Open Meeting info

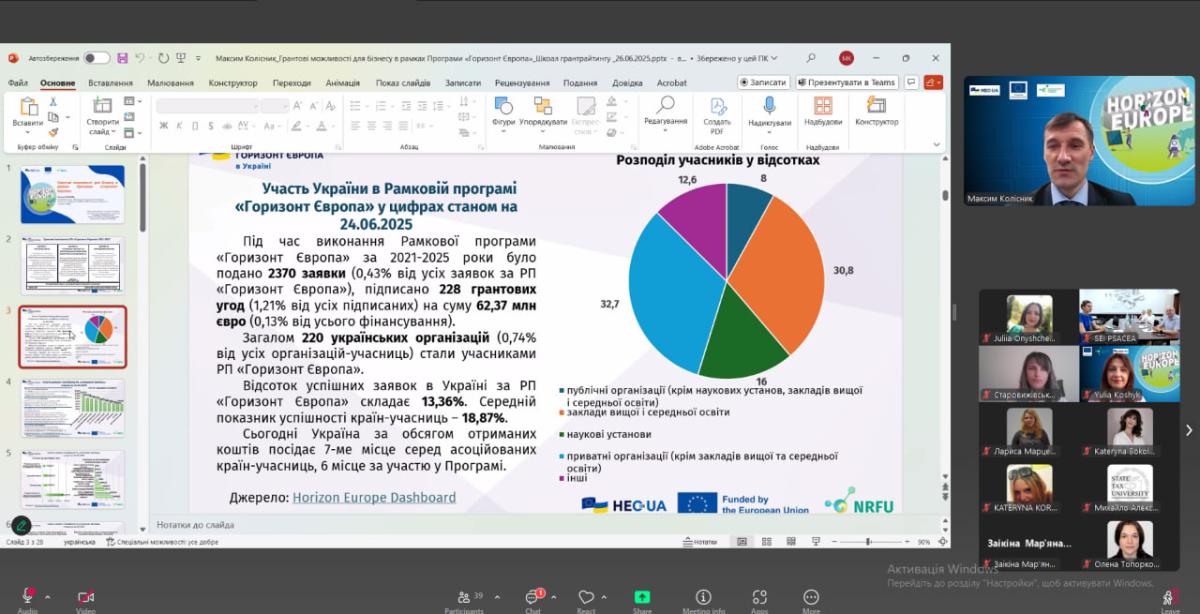(x=703, y=597)
